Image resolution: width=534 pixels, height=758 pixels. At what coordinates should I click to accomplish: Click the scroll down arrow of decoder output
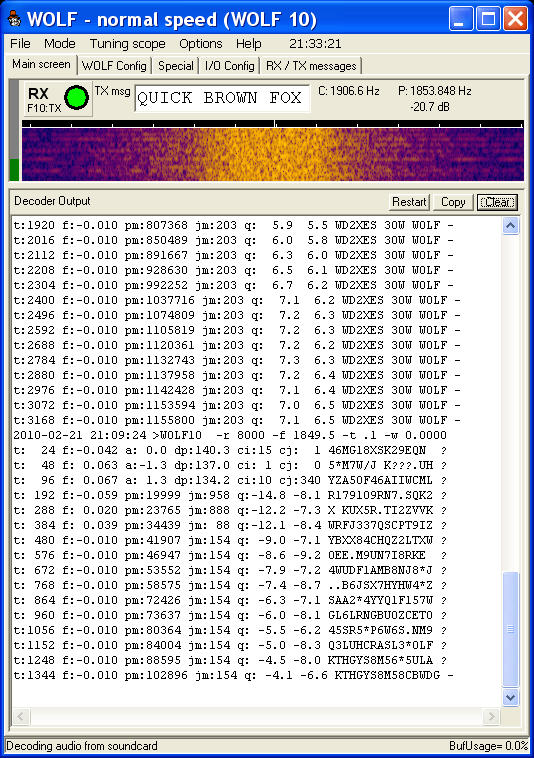511,697
